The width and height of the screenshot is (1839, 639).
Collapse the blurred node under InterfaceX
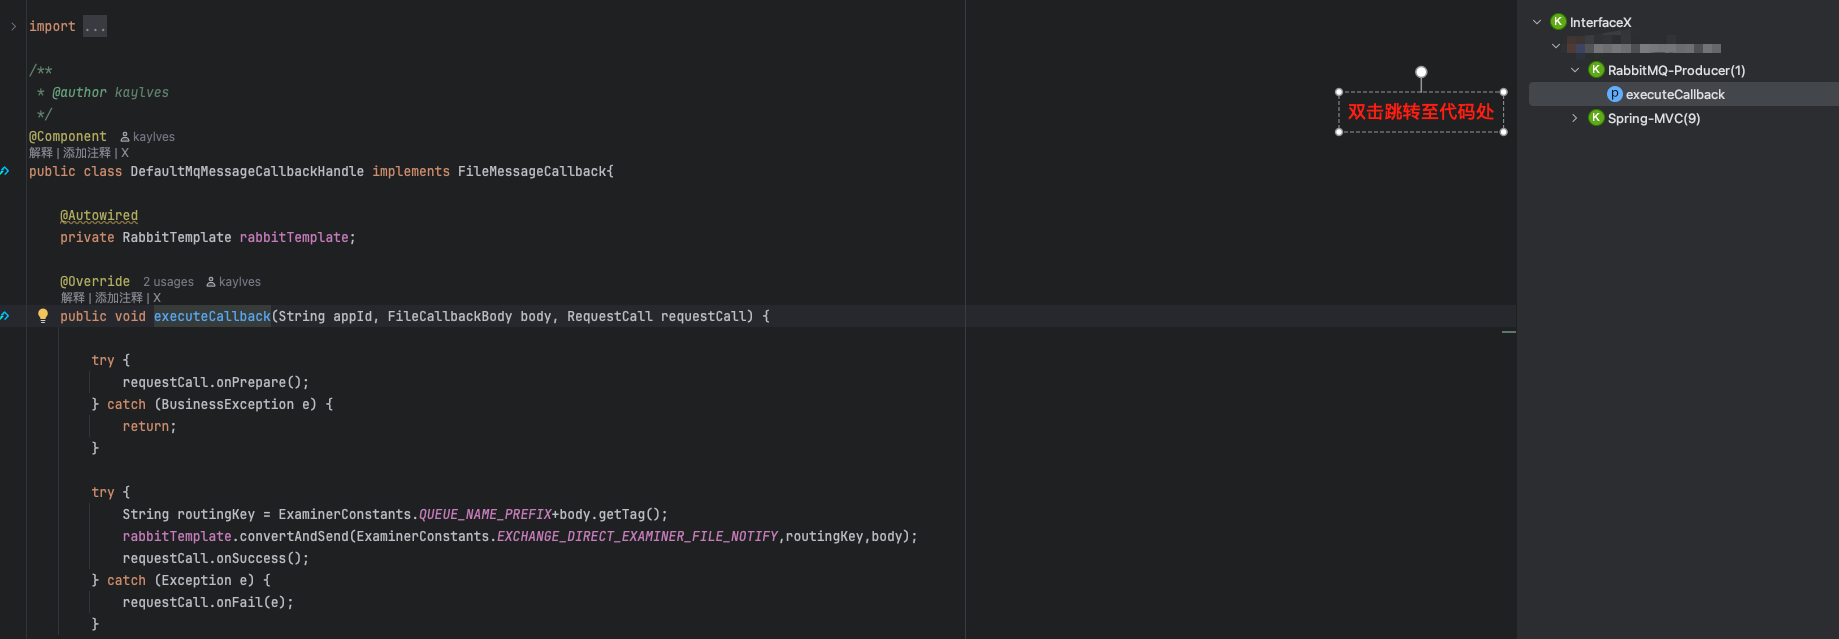click(1556, 46)
